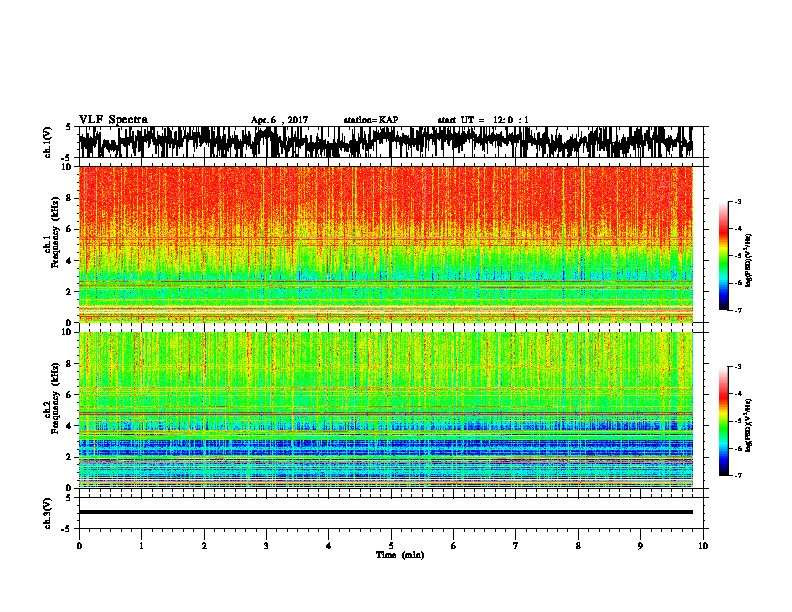Click the time axis tick label "2"
The width and height of the screenshot is (792, 612).
click(x=204, y=546)
